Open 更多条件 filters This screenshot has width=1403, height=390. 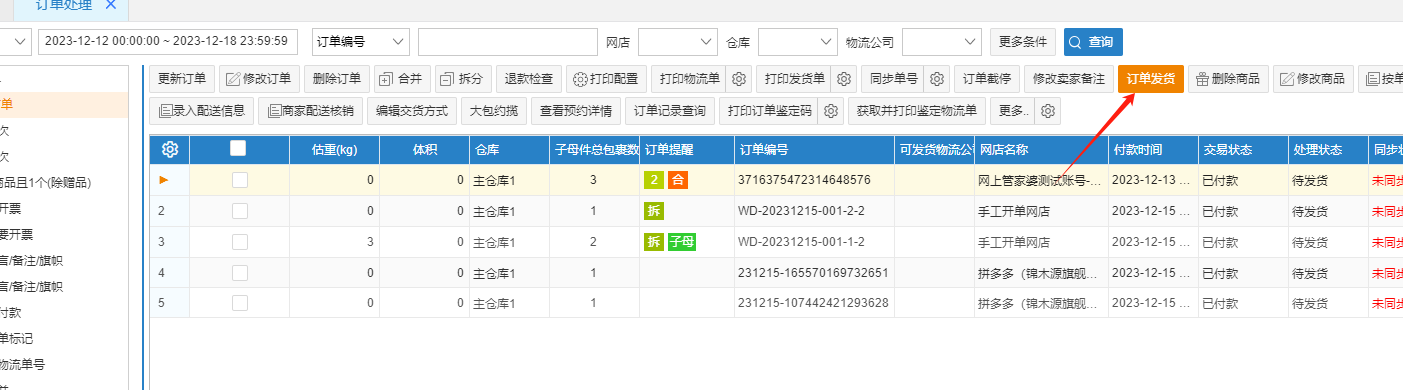click(1023, 41)
